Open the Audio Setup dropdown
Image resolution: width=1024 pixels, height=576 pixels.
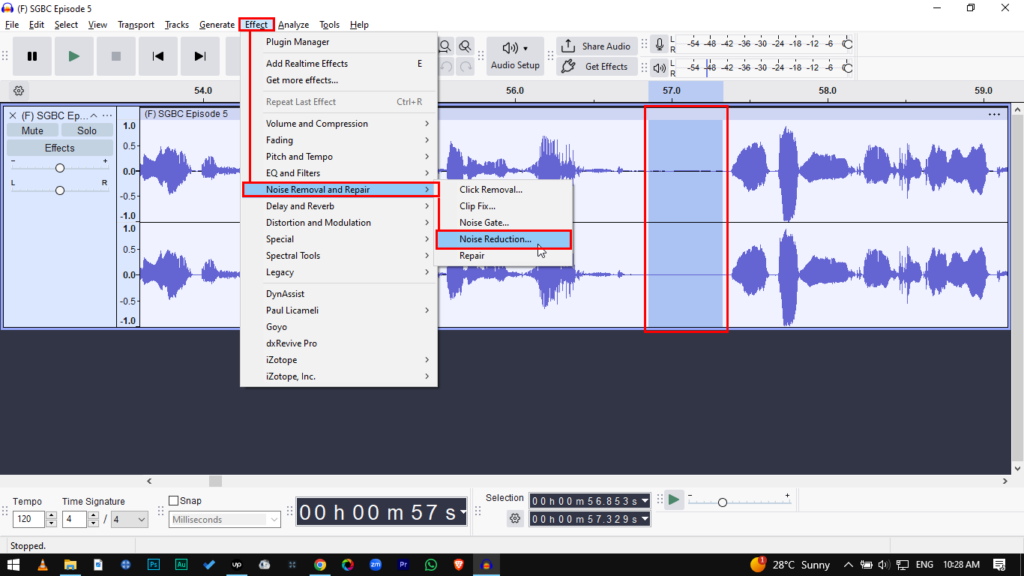coord(515,56)
